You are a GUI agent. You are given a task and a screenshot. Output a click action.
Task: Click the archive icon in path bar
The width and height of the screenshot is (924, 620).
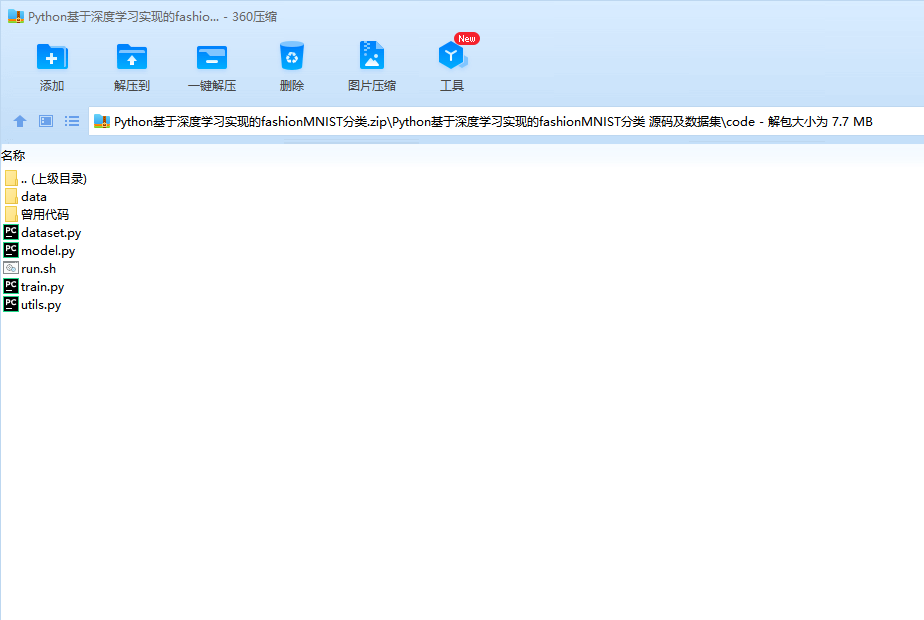[102, 121]
